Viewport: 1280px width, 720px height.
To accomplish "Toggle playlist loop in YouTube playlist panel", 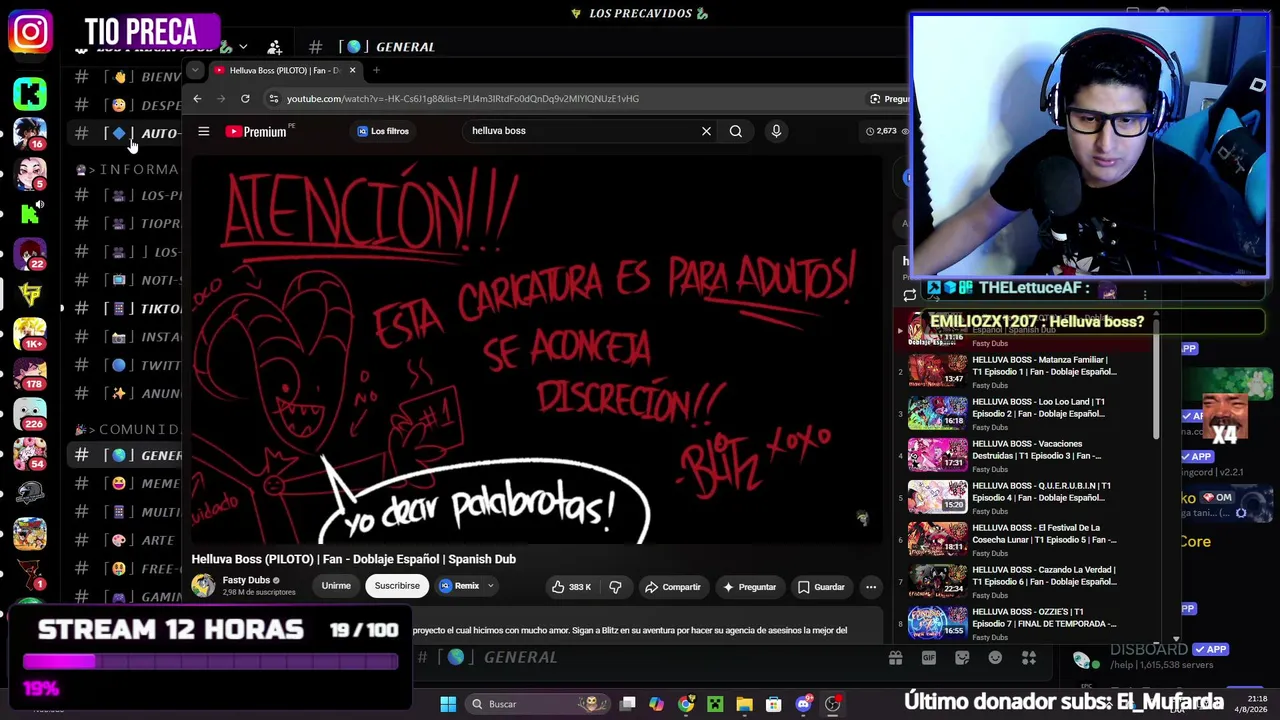I will (909, 295).
